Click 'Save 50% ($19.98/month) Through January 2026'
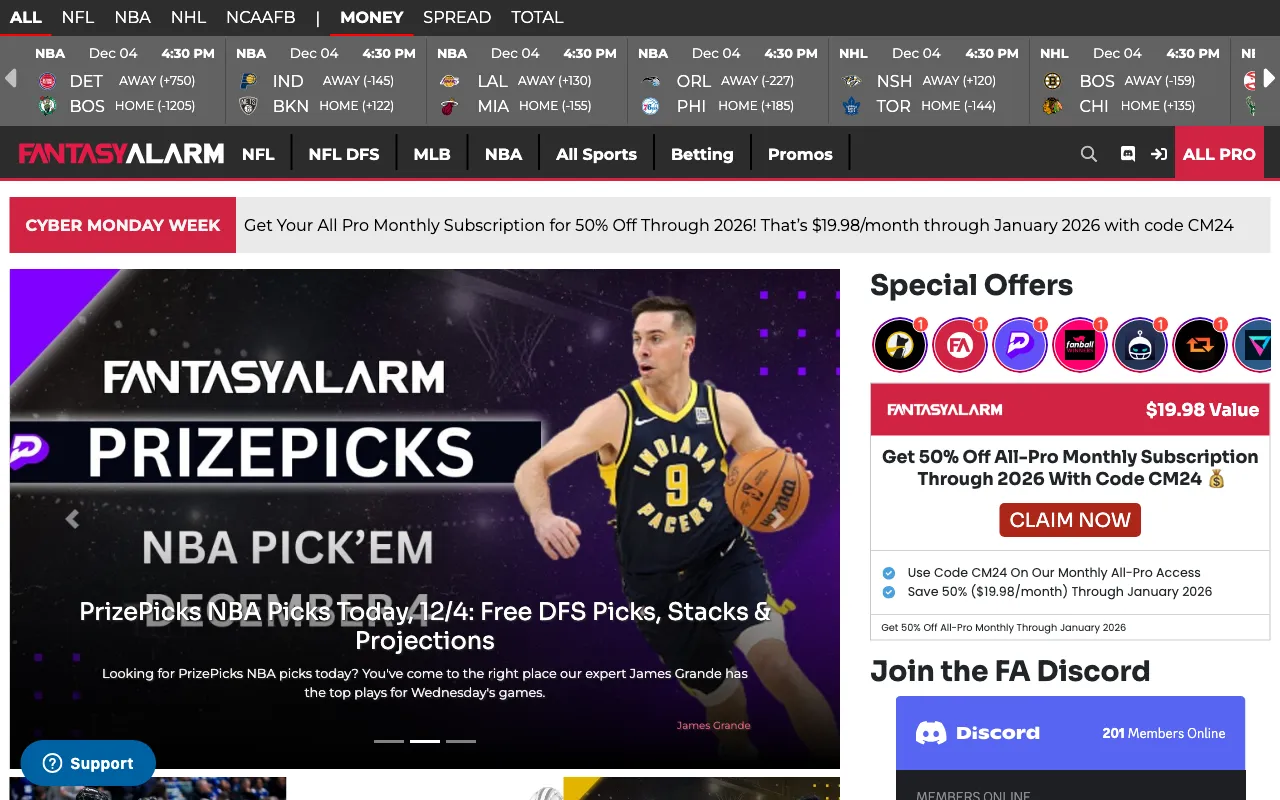This screenshot has height=800, width=1280. click(x=1059, y=592)
